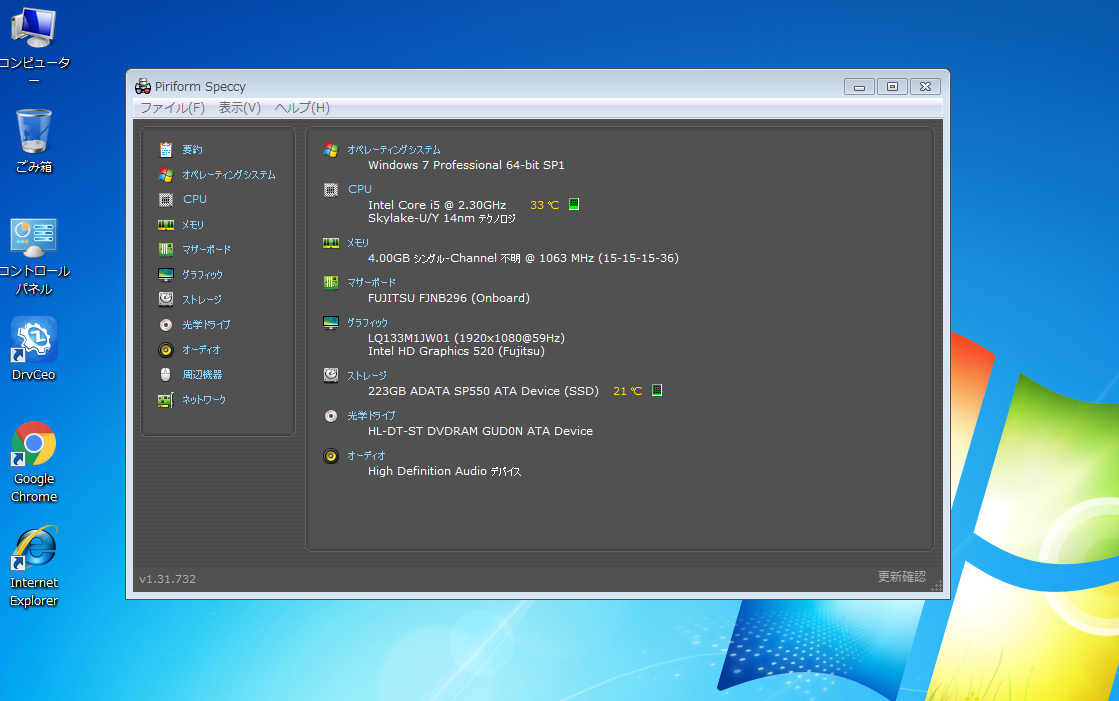This screenshot has height=701, width=1119.
Task: Click the storage icon in summary panel
Action: (x=330, y=375)
